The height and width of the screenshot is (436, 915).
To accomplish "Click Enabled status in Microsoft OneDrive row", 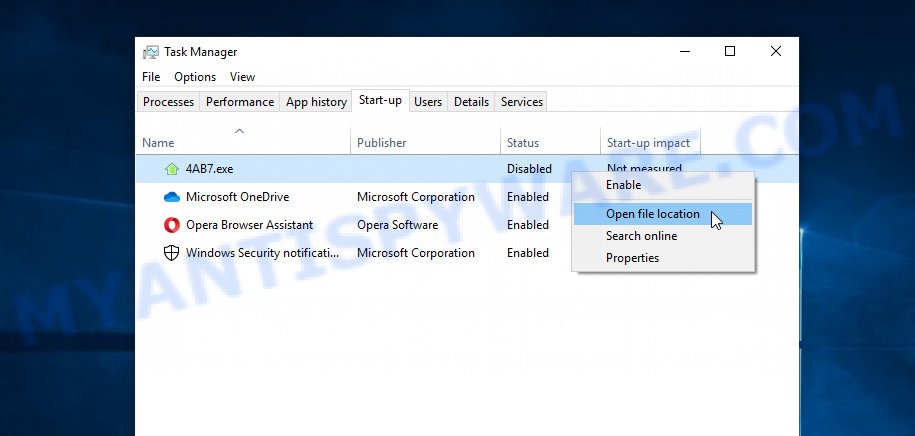I will point(528,197).
